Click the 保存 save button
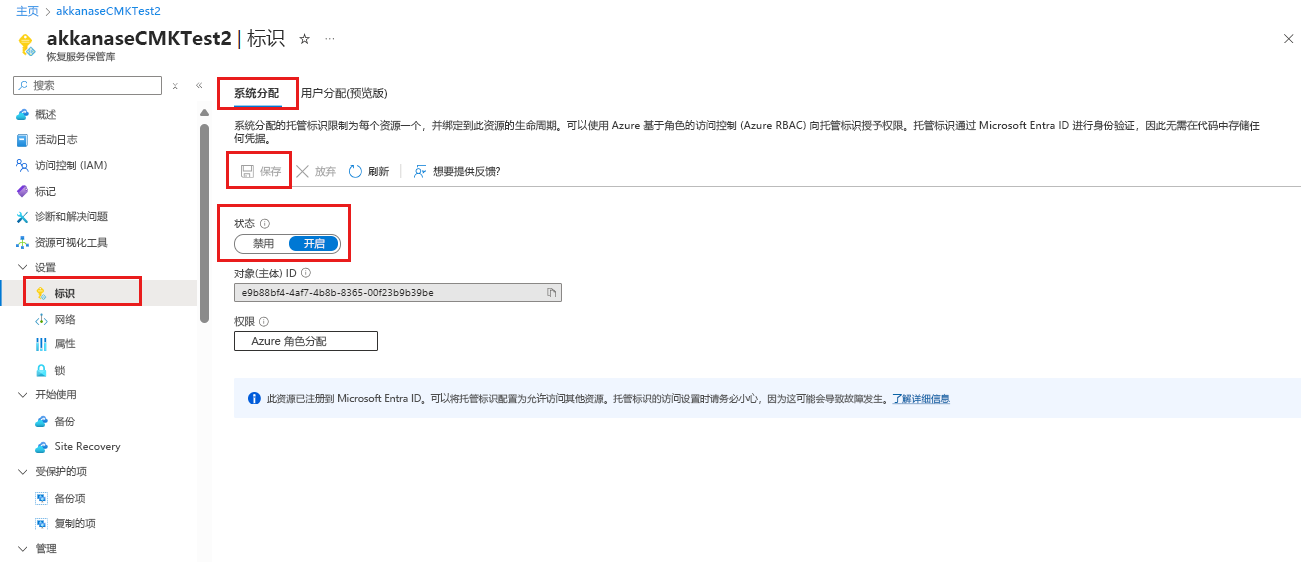This screenshot has width=1301, height=562. point(261,171)
